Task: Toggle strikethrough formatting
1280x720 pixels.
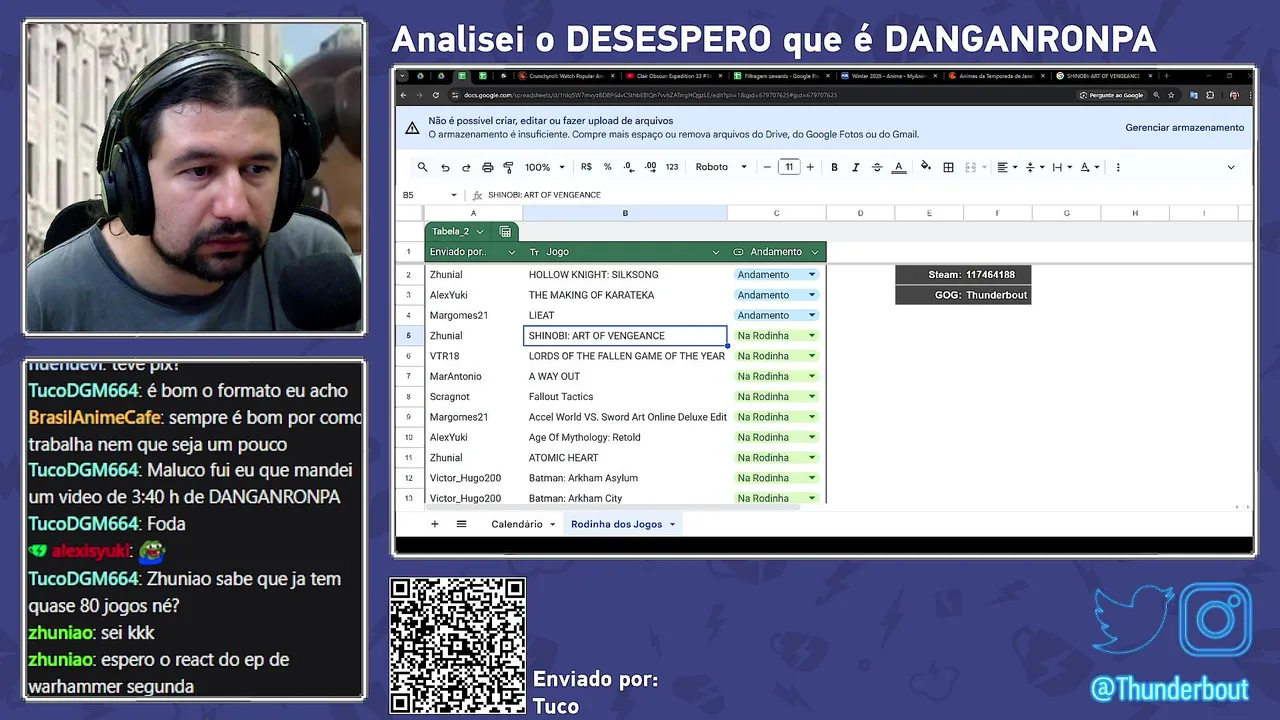Action: coord(877,167)
